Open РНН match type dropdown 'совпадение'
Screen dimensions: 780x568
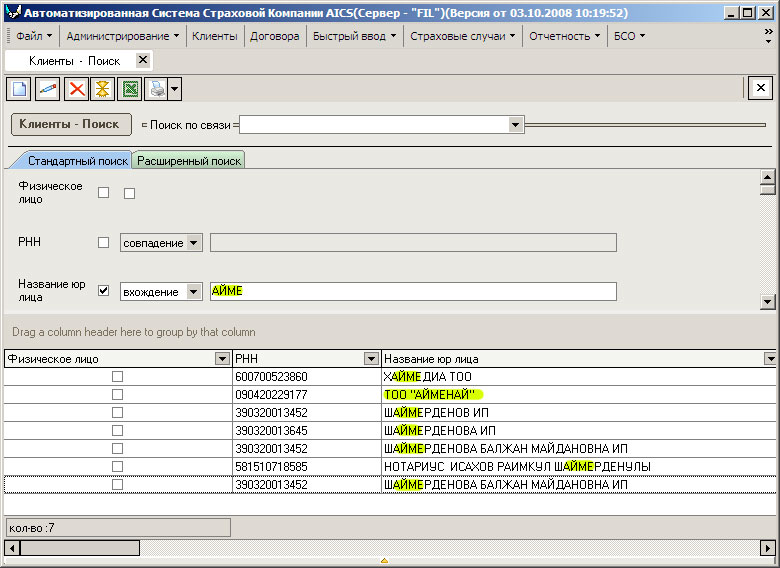click(x=193, y=242)
